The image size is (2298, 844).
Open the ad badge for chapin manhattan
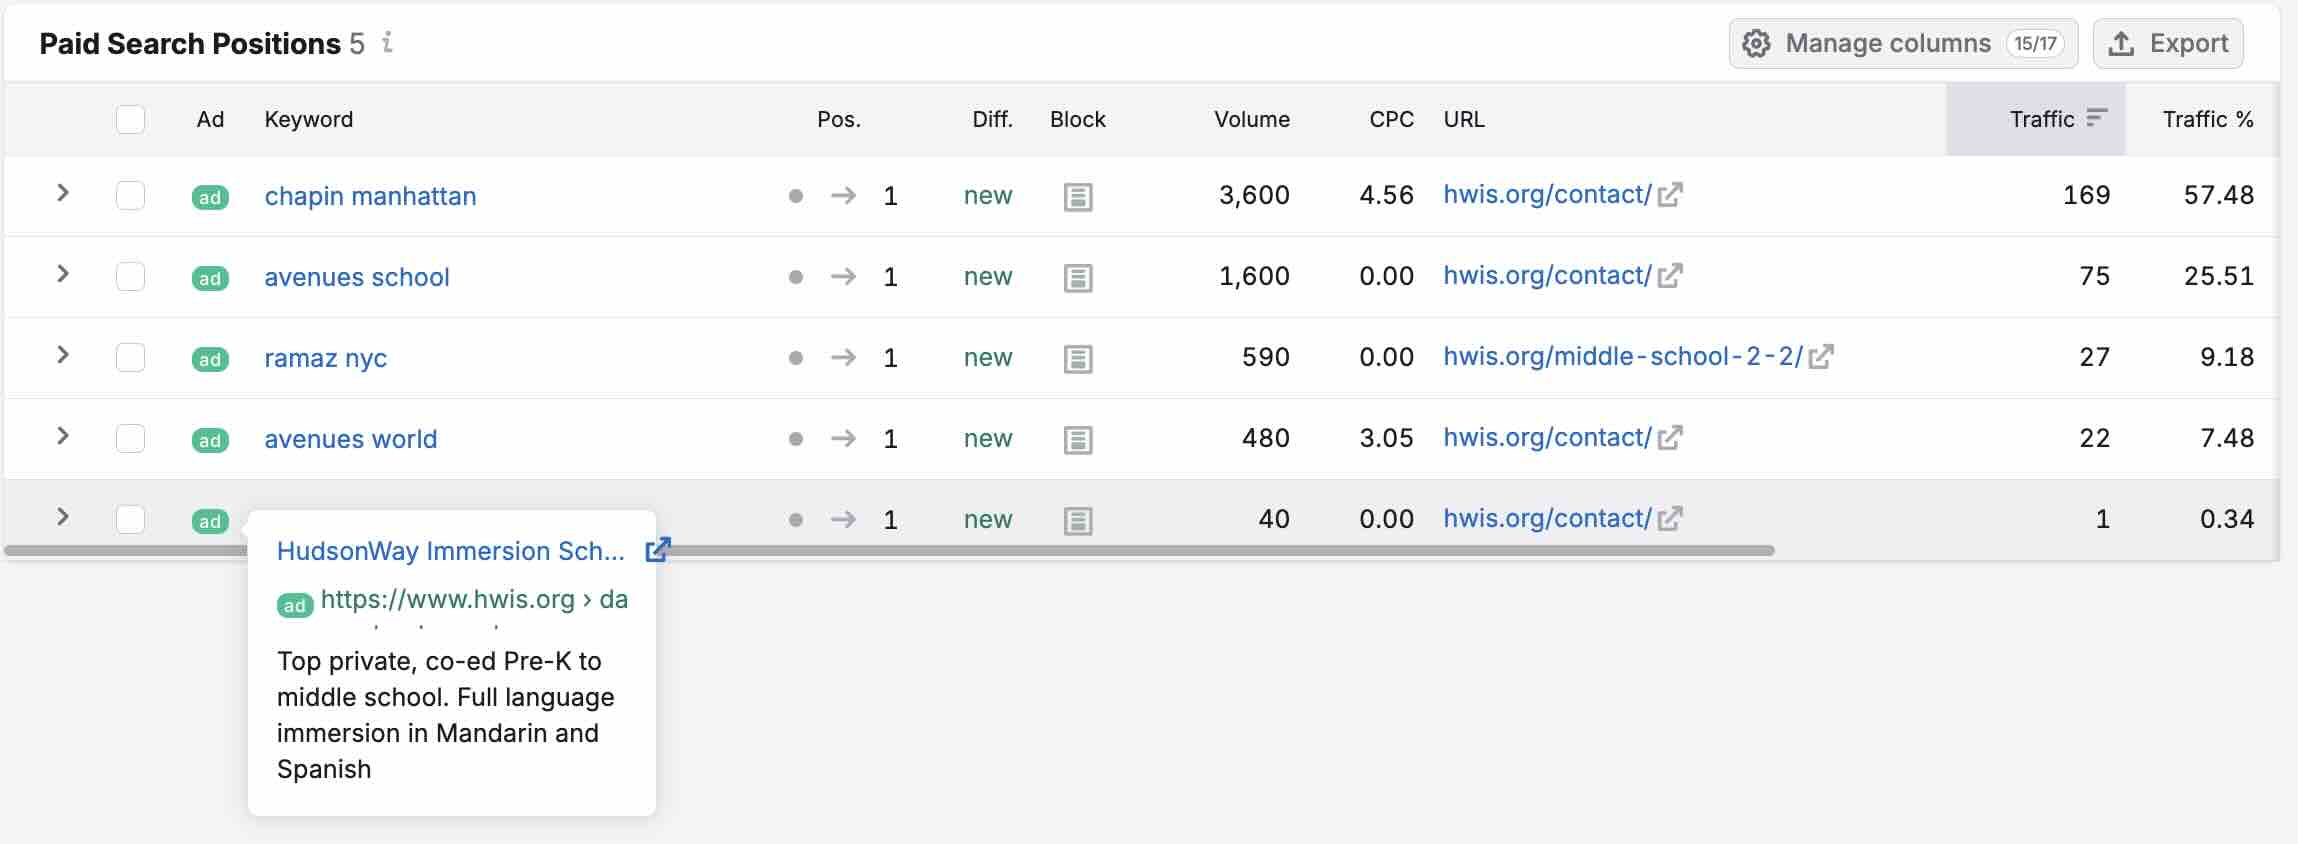tap(210, 197)
